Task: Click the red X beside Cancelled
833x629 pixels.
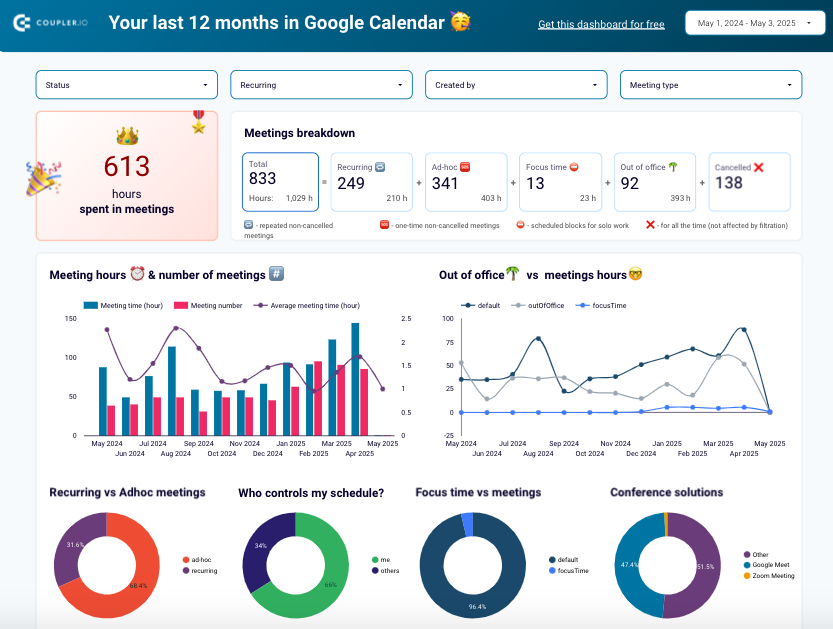Action: 759,167
